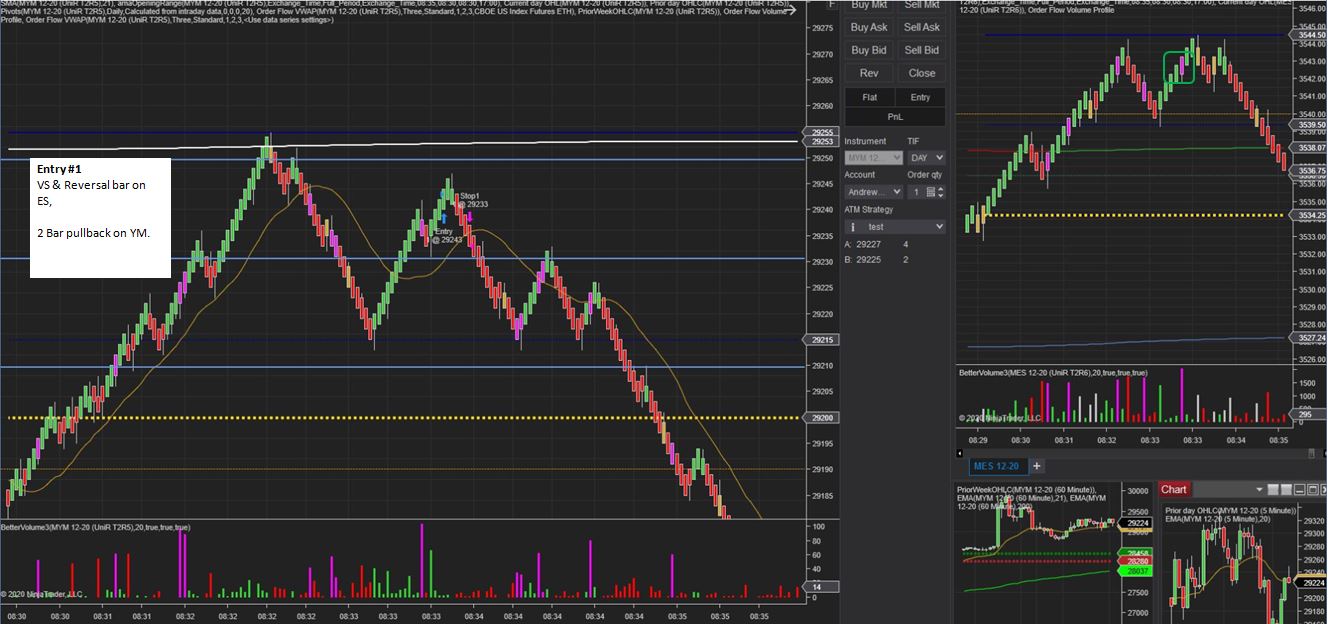1330x624 pixels.
Task: Click Entry price display box
Action: click(920, 97)
